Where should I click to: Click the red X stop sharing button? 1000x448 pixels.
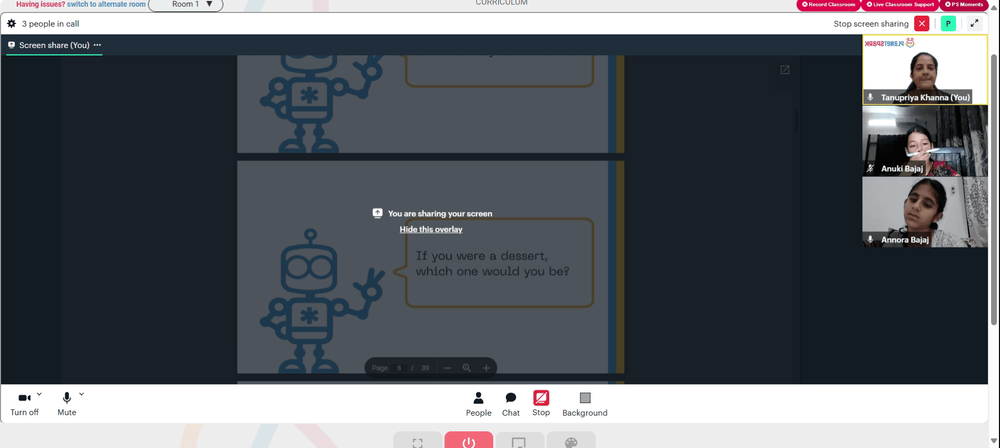[x=922, y=24]
